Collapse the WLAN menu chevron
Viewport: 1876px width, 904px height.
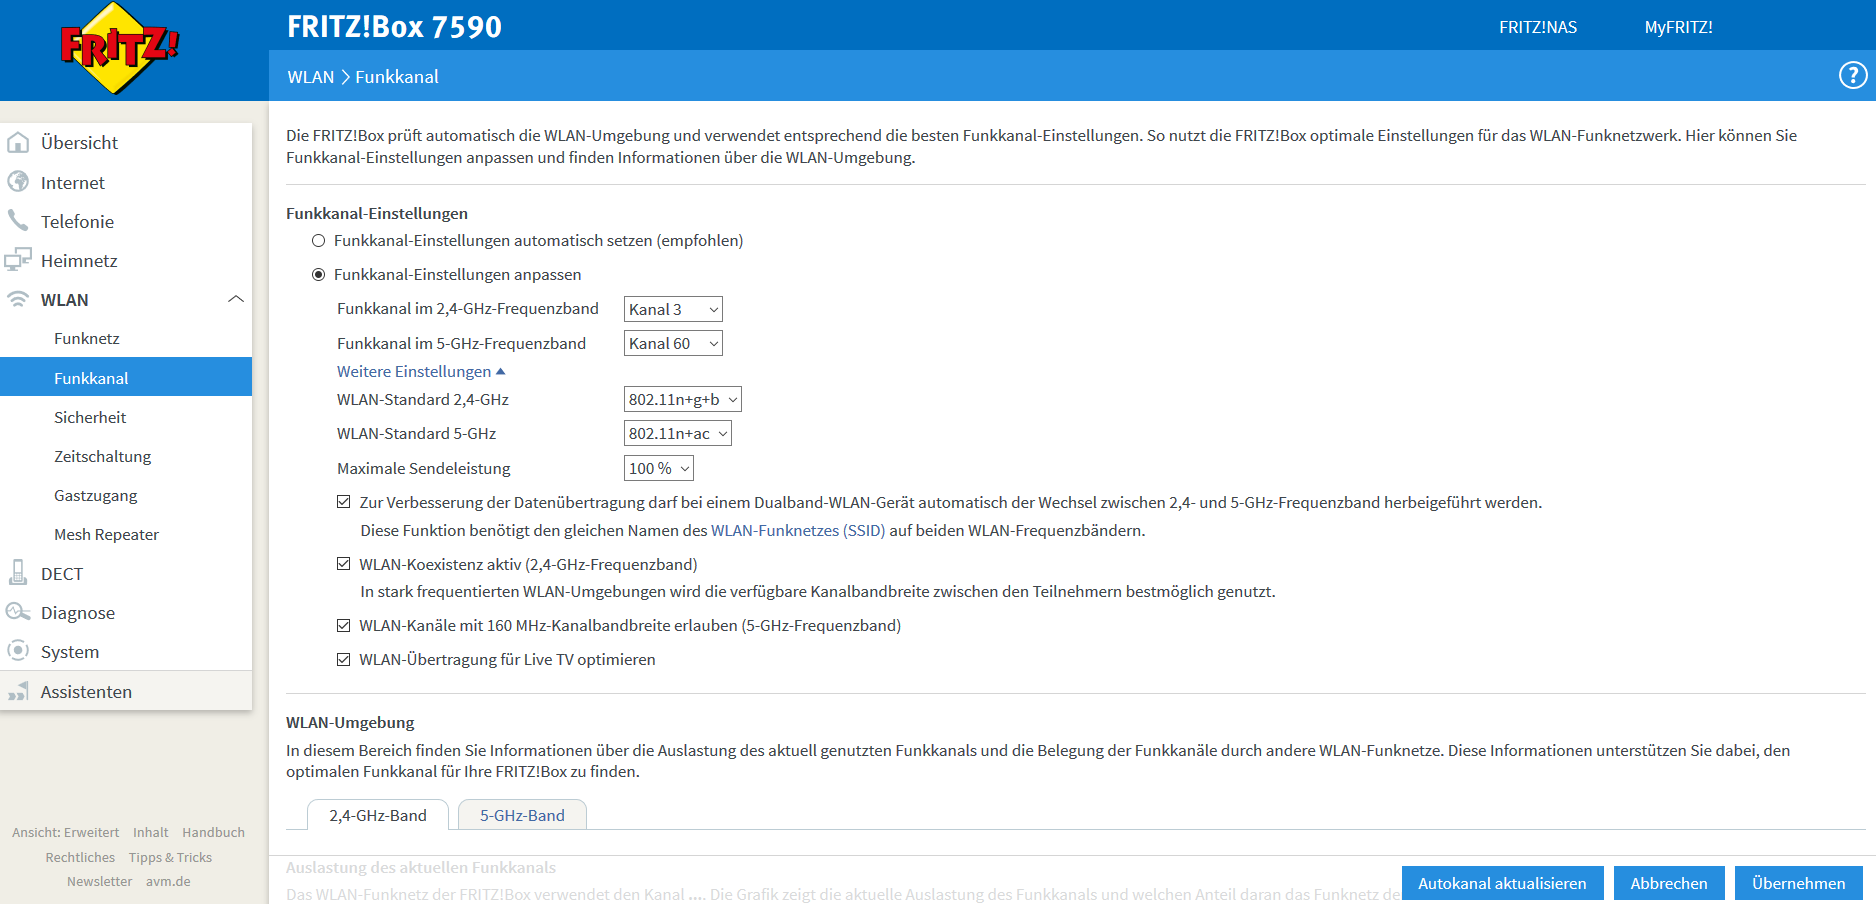236,299
